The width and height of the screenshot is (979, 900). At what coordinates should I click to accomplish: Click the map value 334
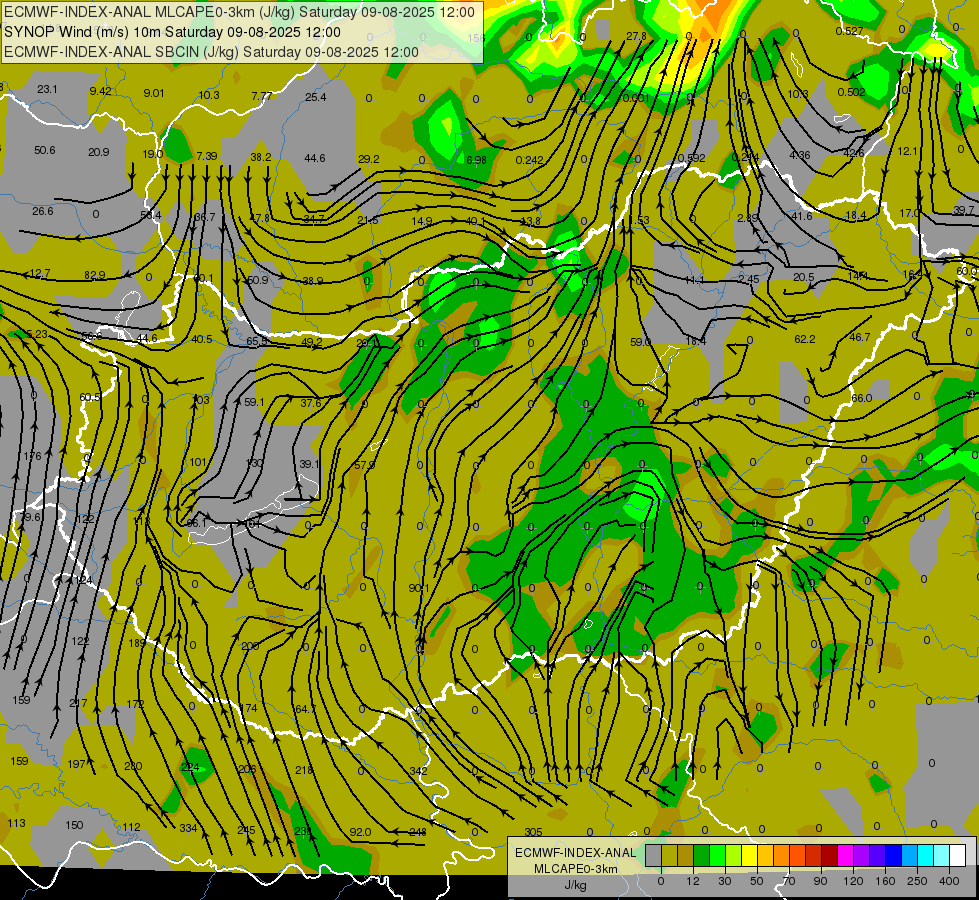tap(188, 828)
